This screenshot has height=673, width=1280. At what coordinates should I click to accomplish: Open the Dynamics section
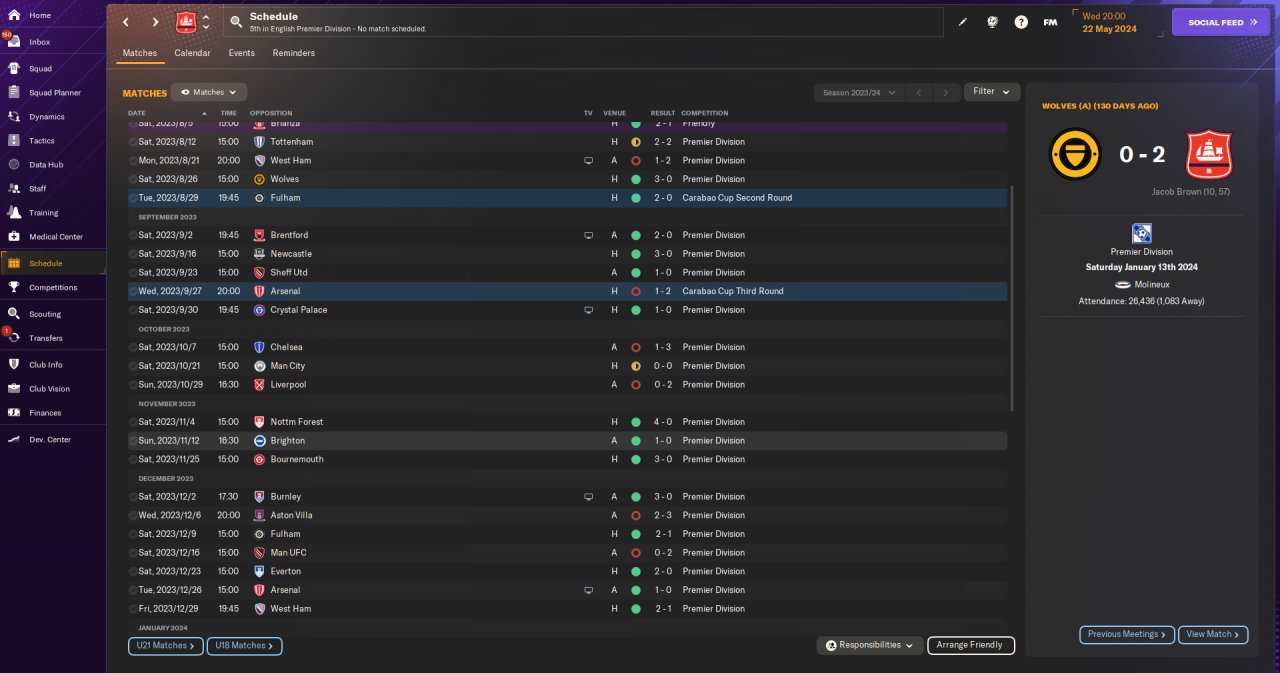pyautogui.click(x=46, y=117)
